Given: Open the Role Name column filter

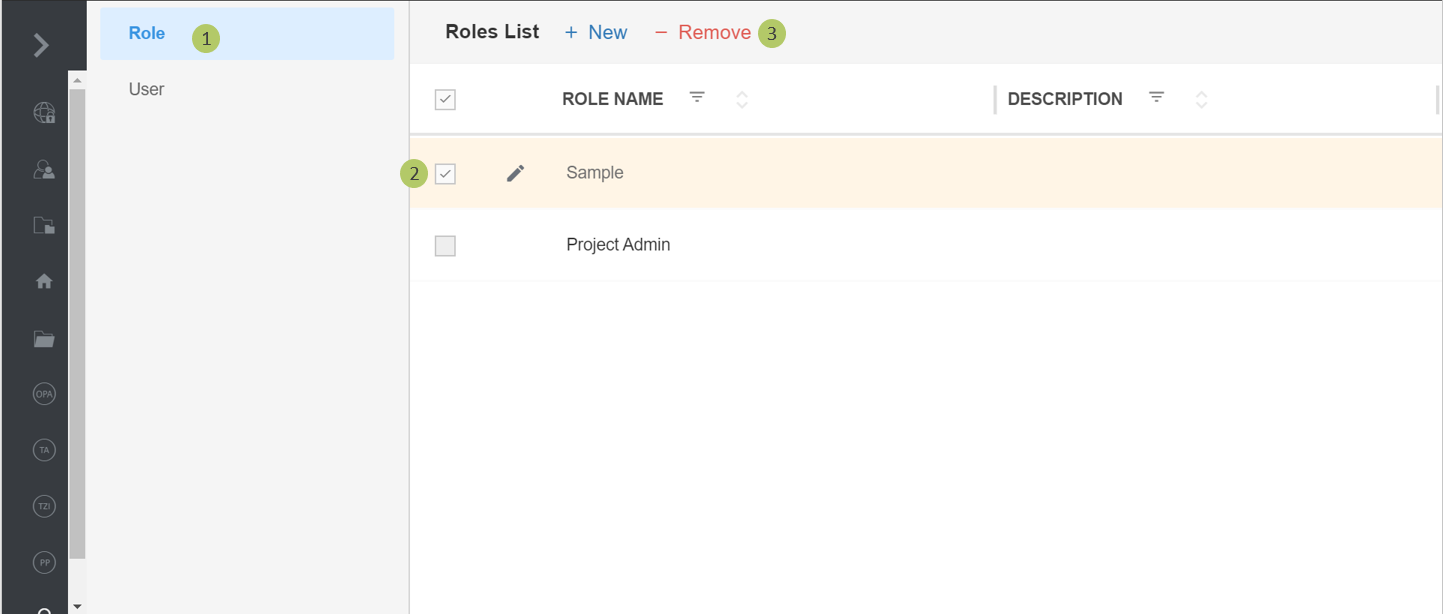Looking at the screenshot, I should (x=698, y=98).
